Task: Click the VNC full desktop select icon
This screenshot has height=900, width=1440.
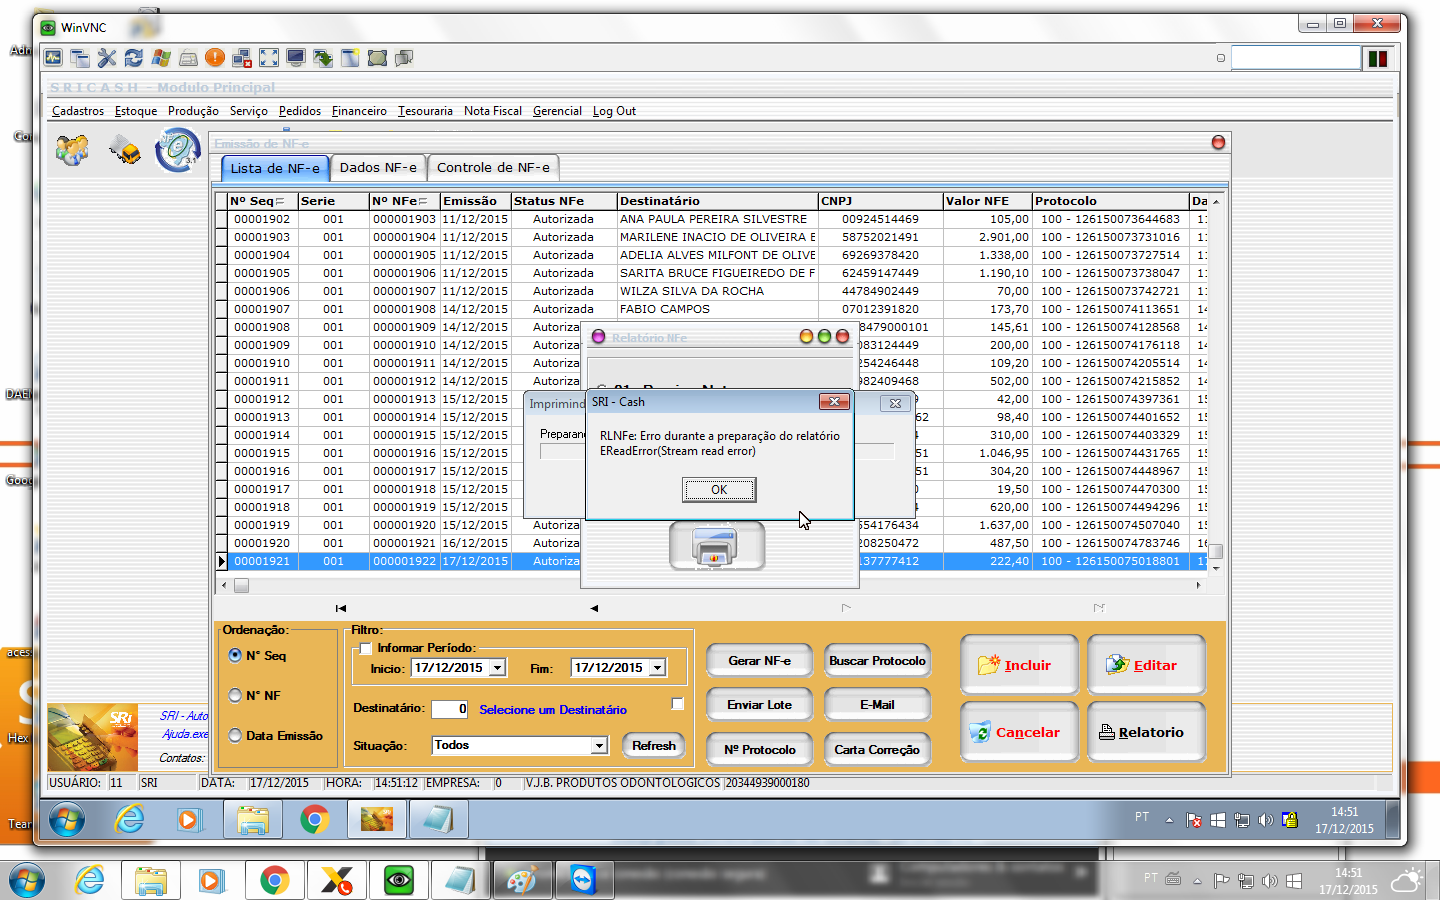Action: point(377,58)
